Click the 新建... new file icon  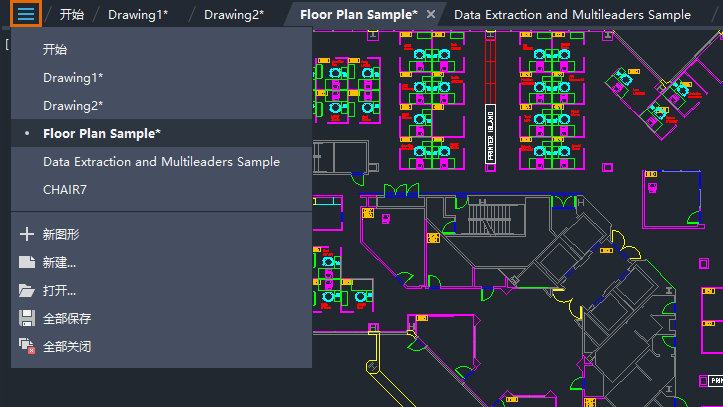[x=27, y=263]
